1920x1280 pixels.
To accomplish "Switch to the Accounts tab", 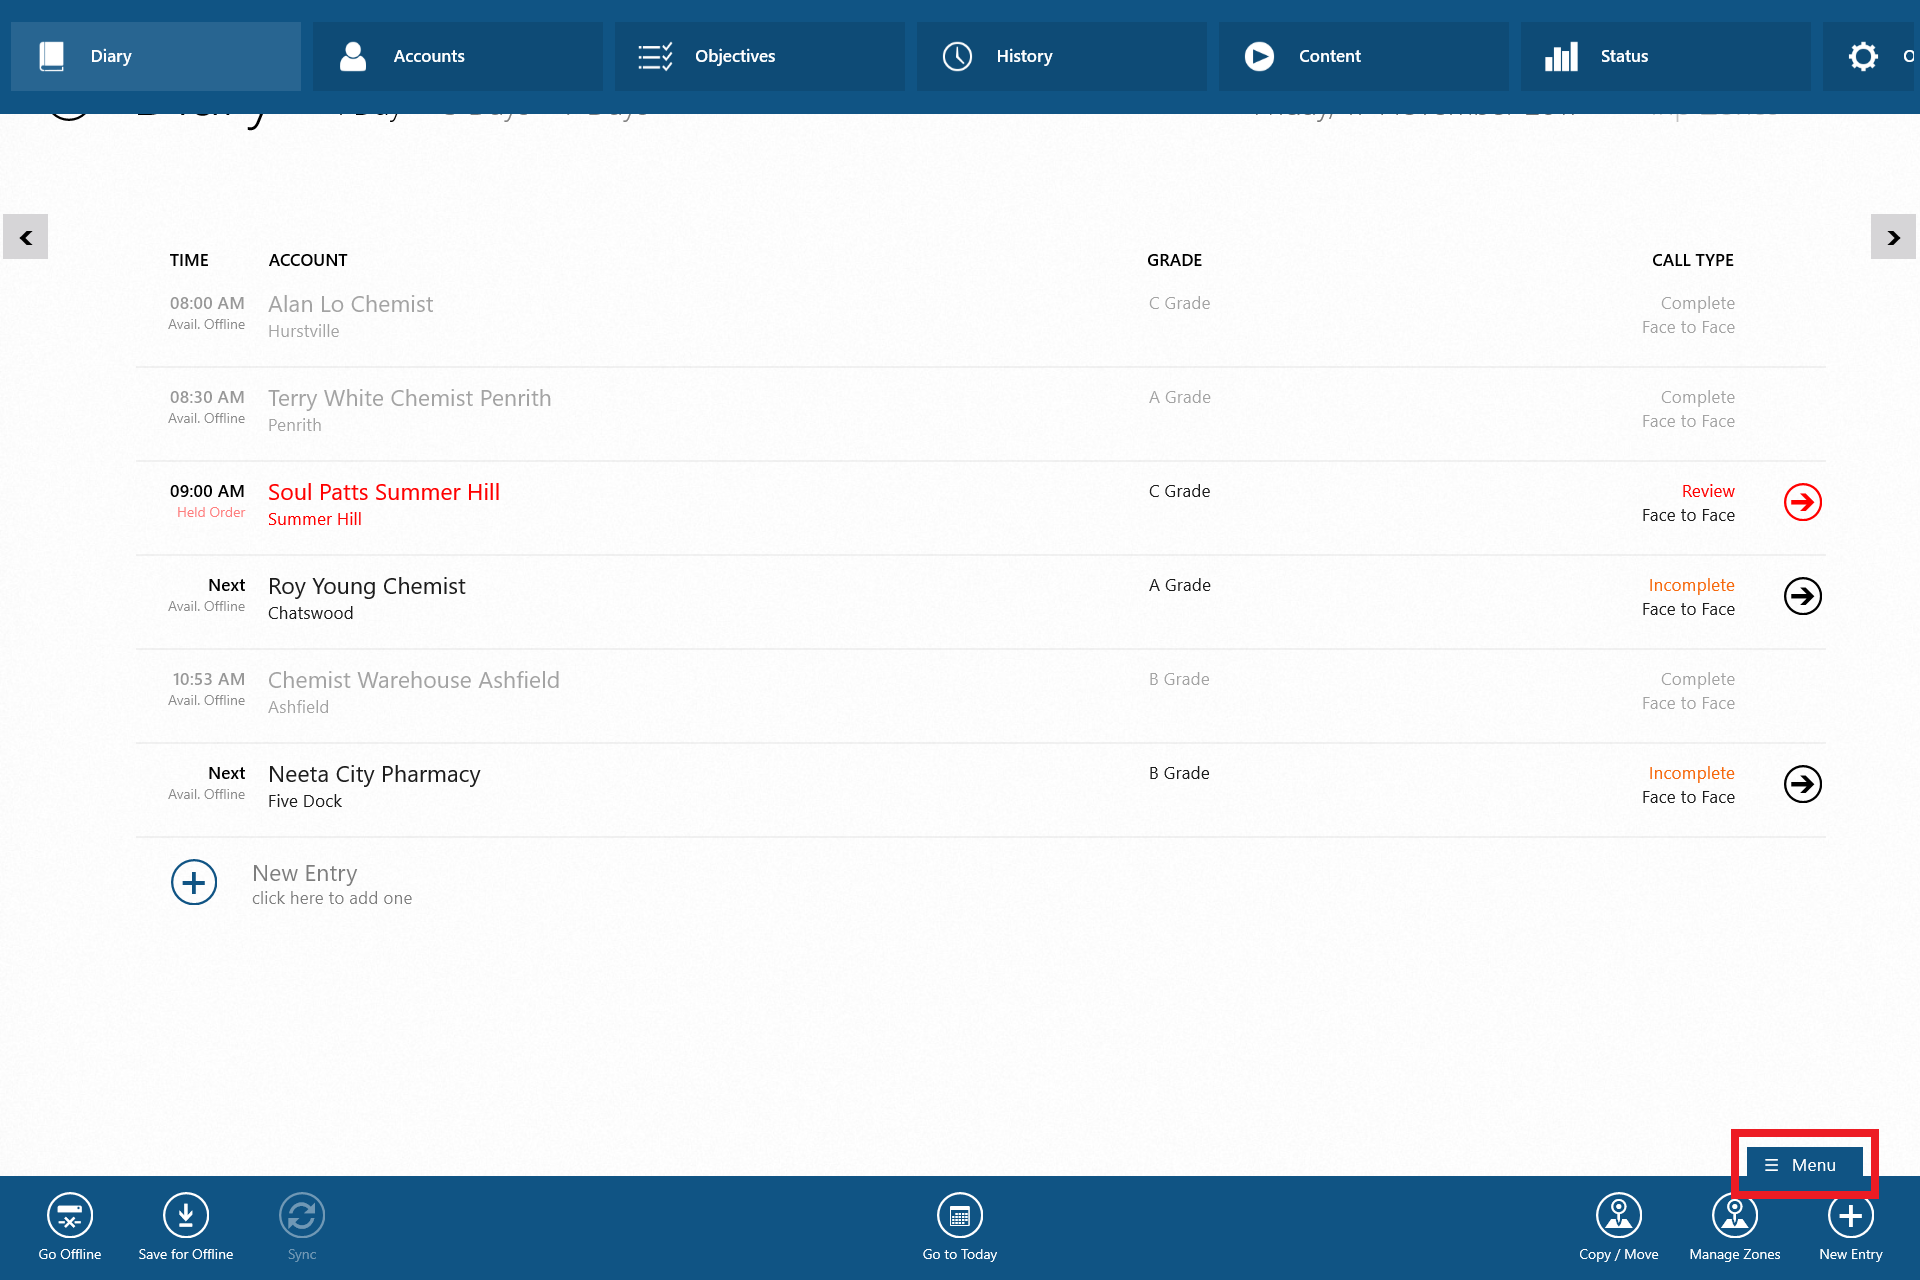I will [x=457, y=56].
